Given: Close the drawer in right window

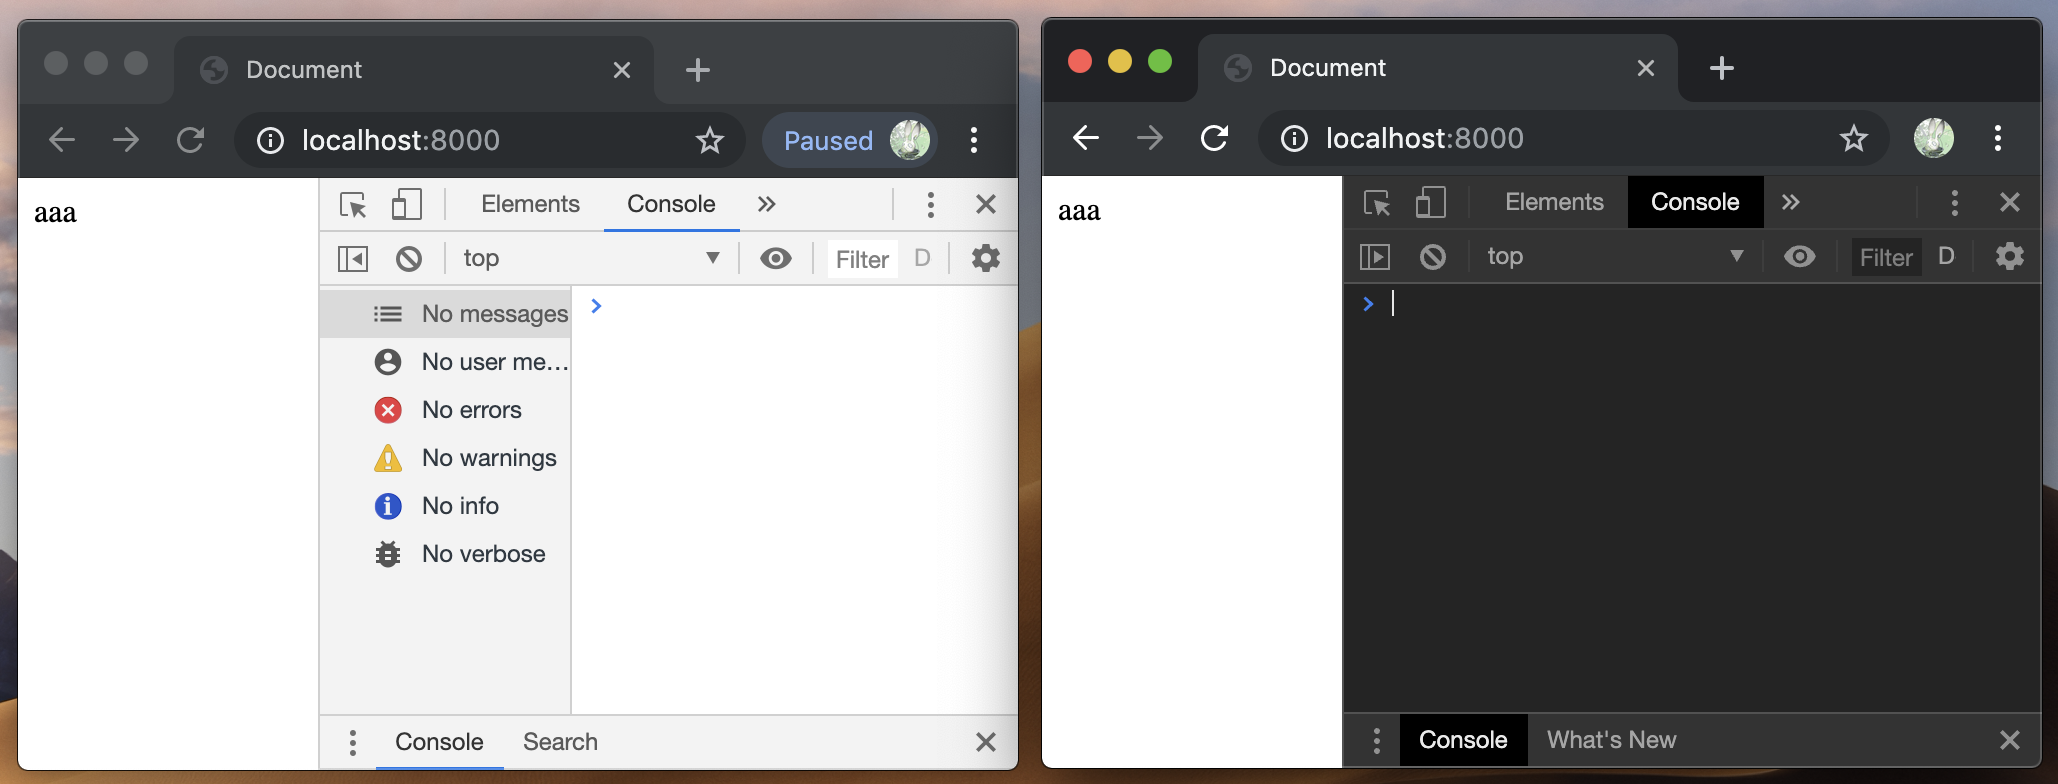Looking at the screenshot, I should pos(2009,740).
